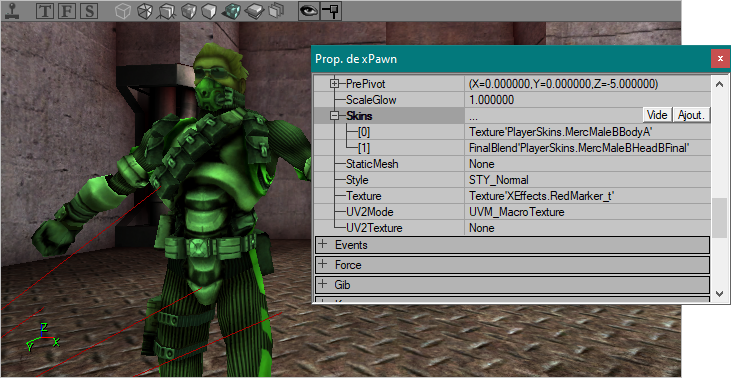Screen dimensions: 731x378
Task: Select the stacked translucent sheets view icon
Action: 276,11
